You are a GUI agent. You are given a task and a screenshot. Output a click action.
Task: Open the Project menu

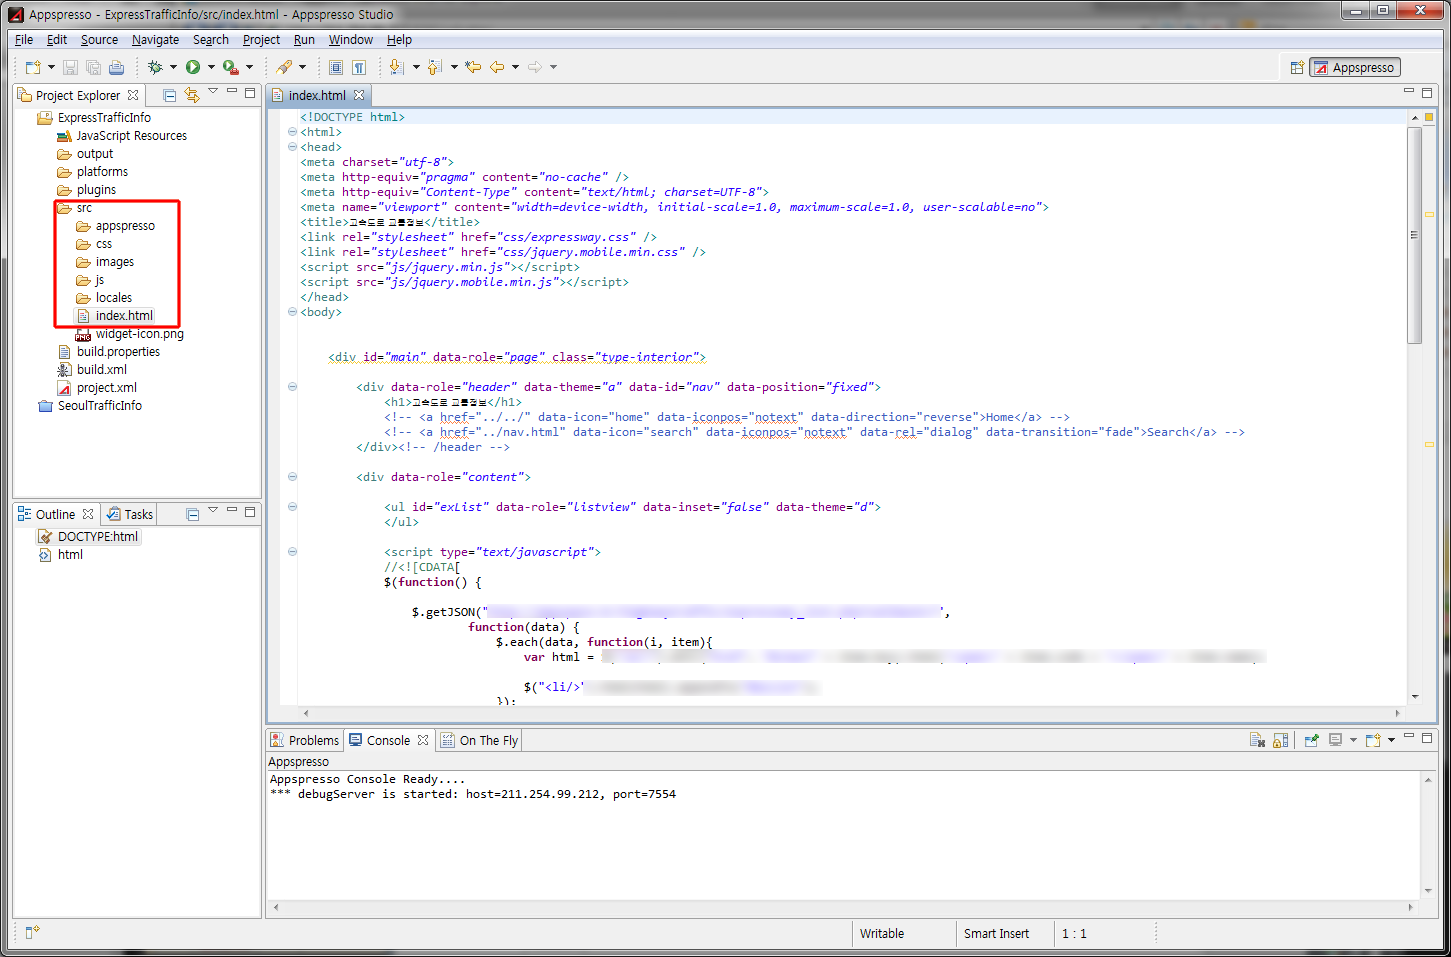tap(261, 40)
